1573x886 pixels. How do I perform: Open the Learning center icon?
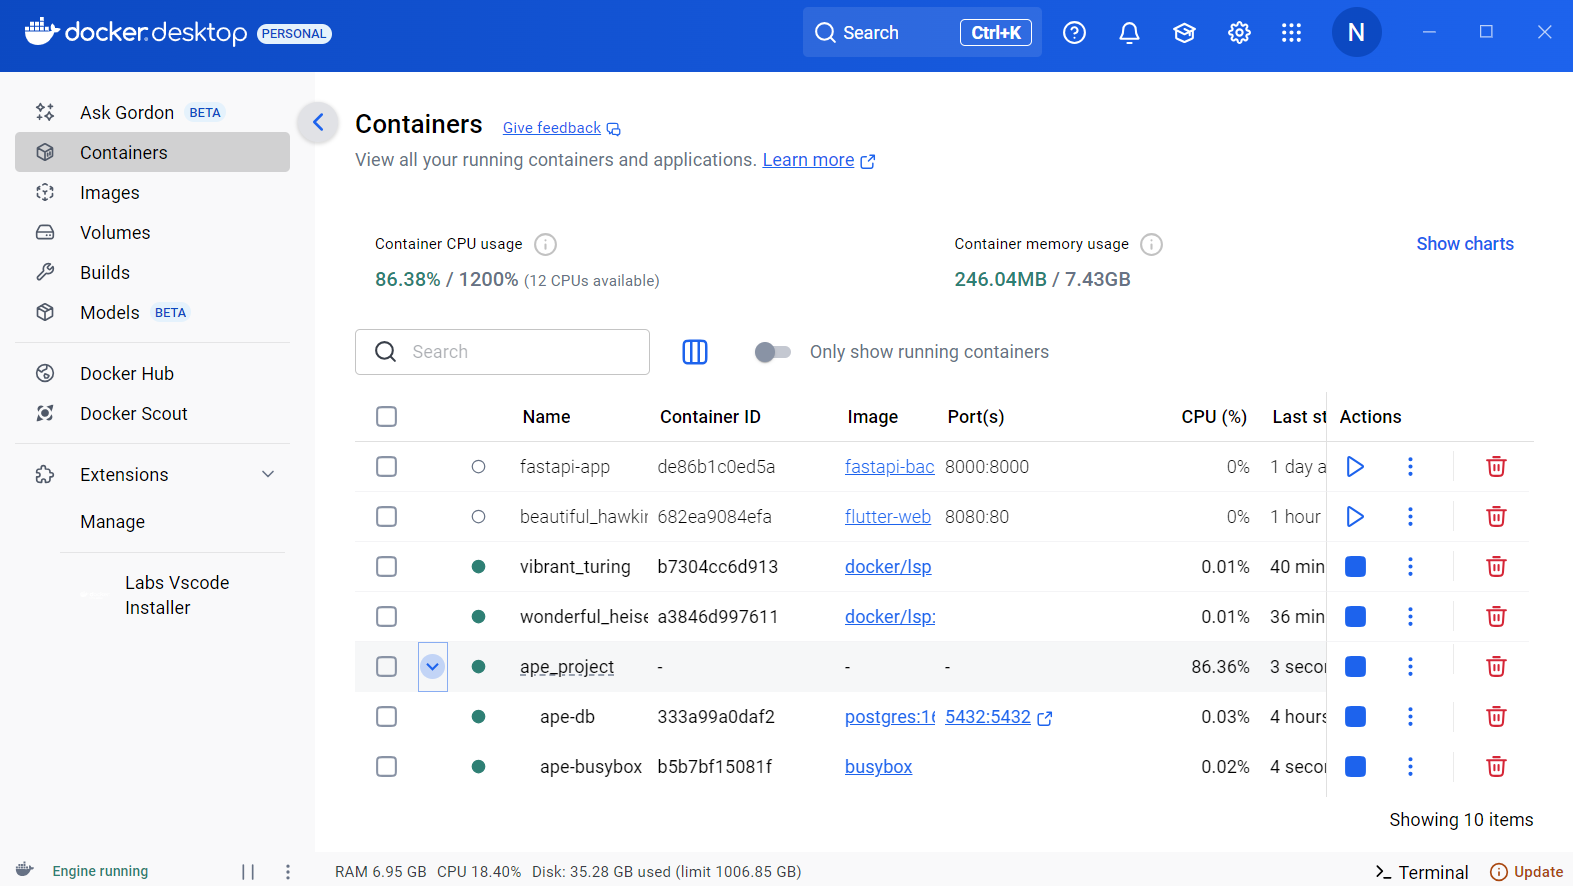pyautogui.click(x=1184, y=33)
